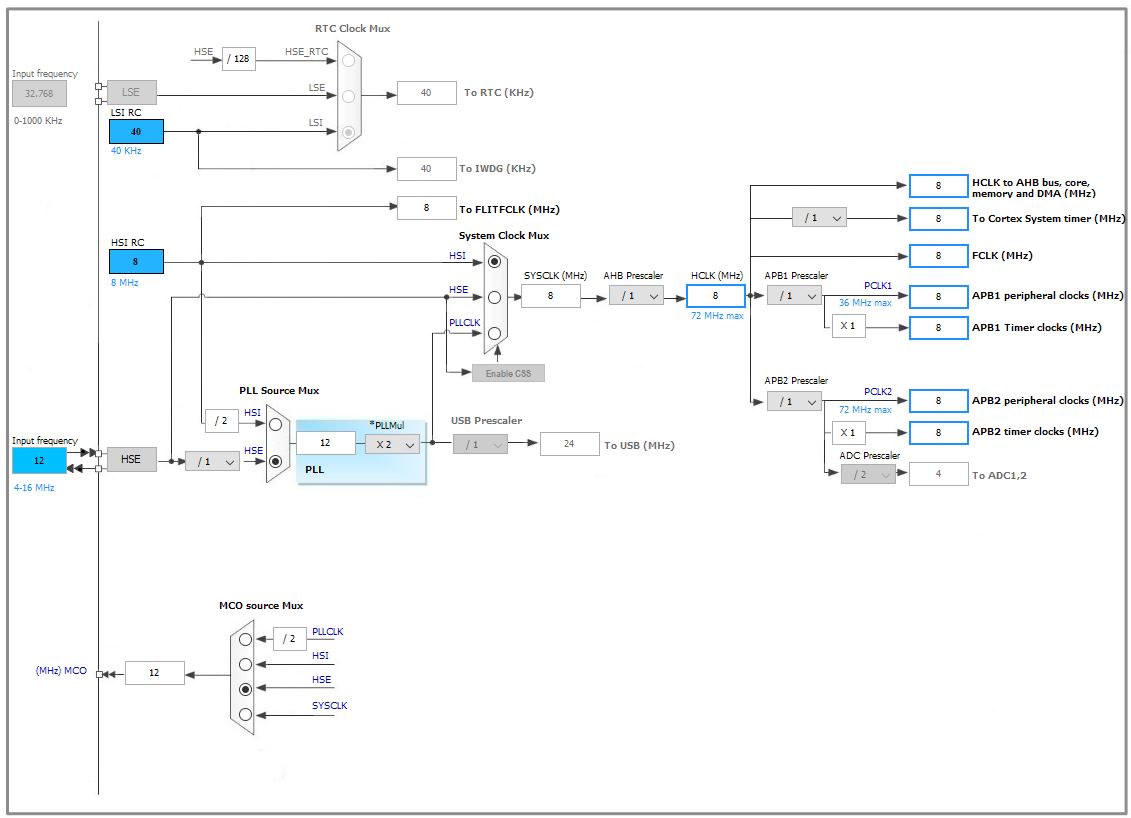1131x818 pixels.
Task: Select HSE in System Clock Mux
Action: (494, 297)
